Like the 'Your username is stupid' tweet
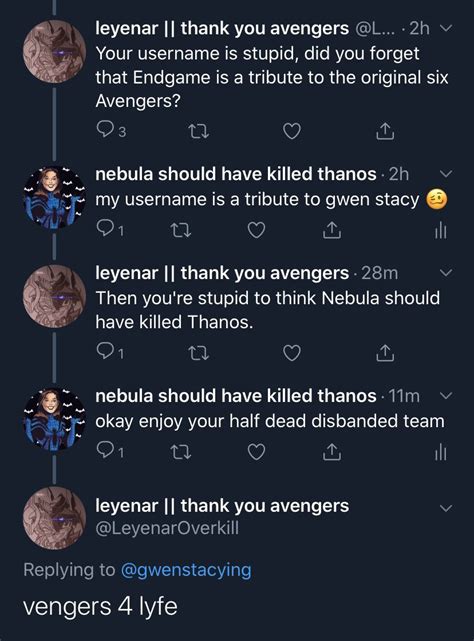This screenshot has height=641, width=474. coord(292,131)
